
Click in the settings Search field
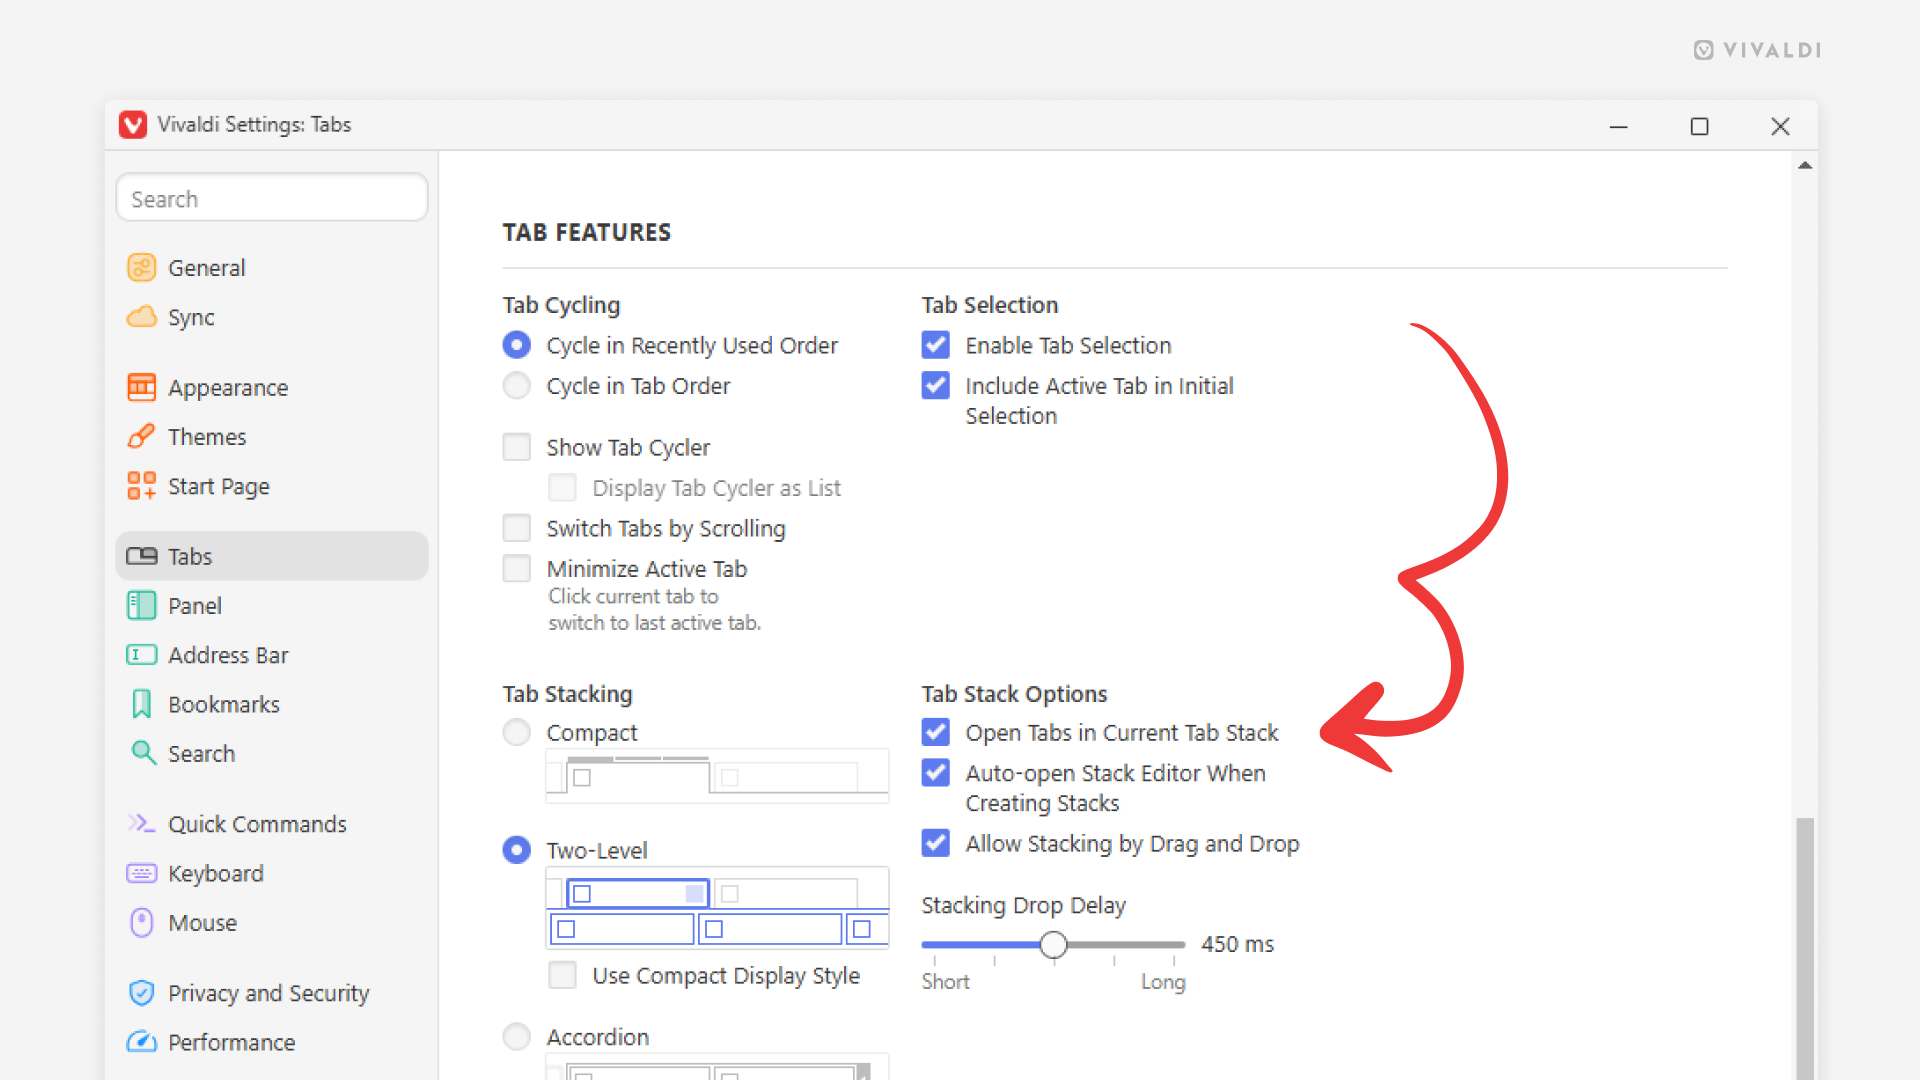(272, 198)
